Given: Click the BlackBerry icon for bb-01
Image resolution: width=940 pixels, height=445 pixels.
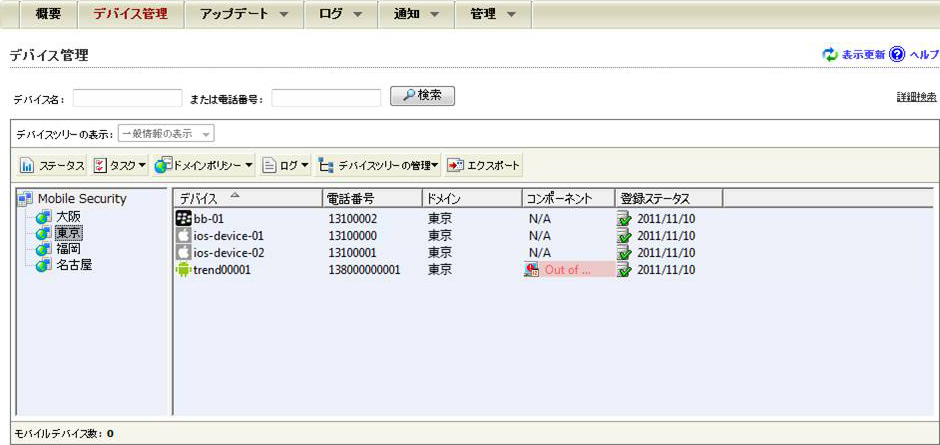Looking at the screenshot, I should pyautogui.click(x=183, y=219).
